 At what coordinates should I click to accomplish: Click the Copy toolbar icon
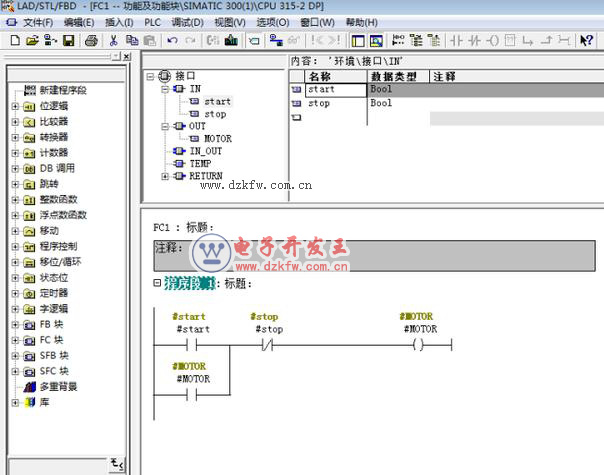(132, 40)
